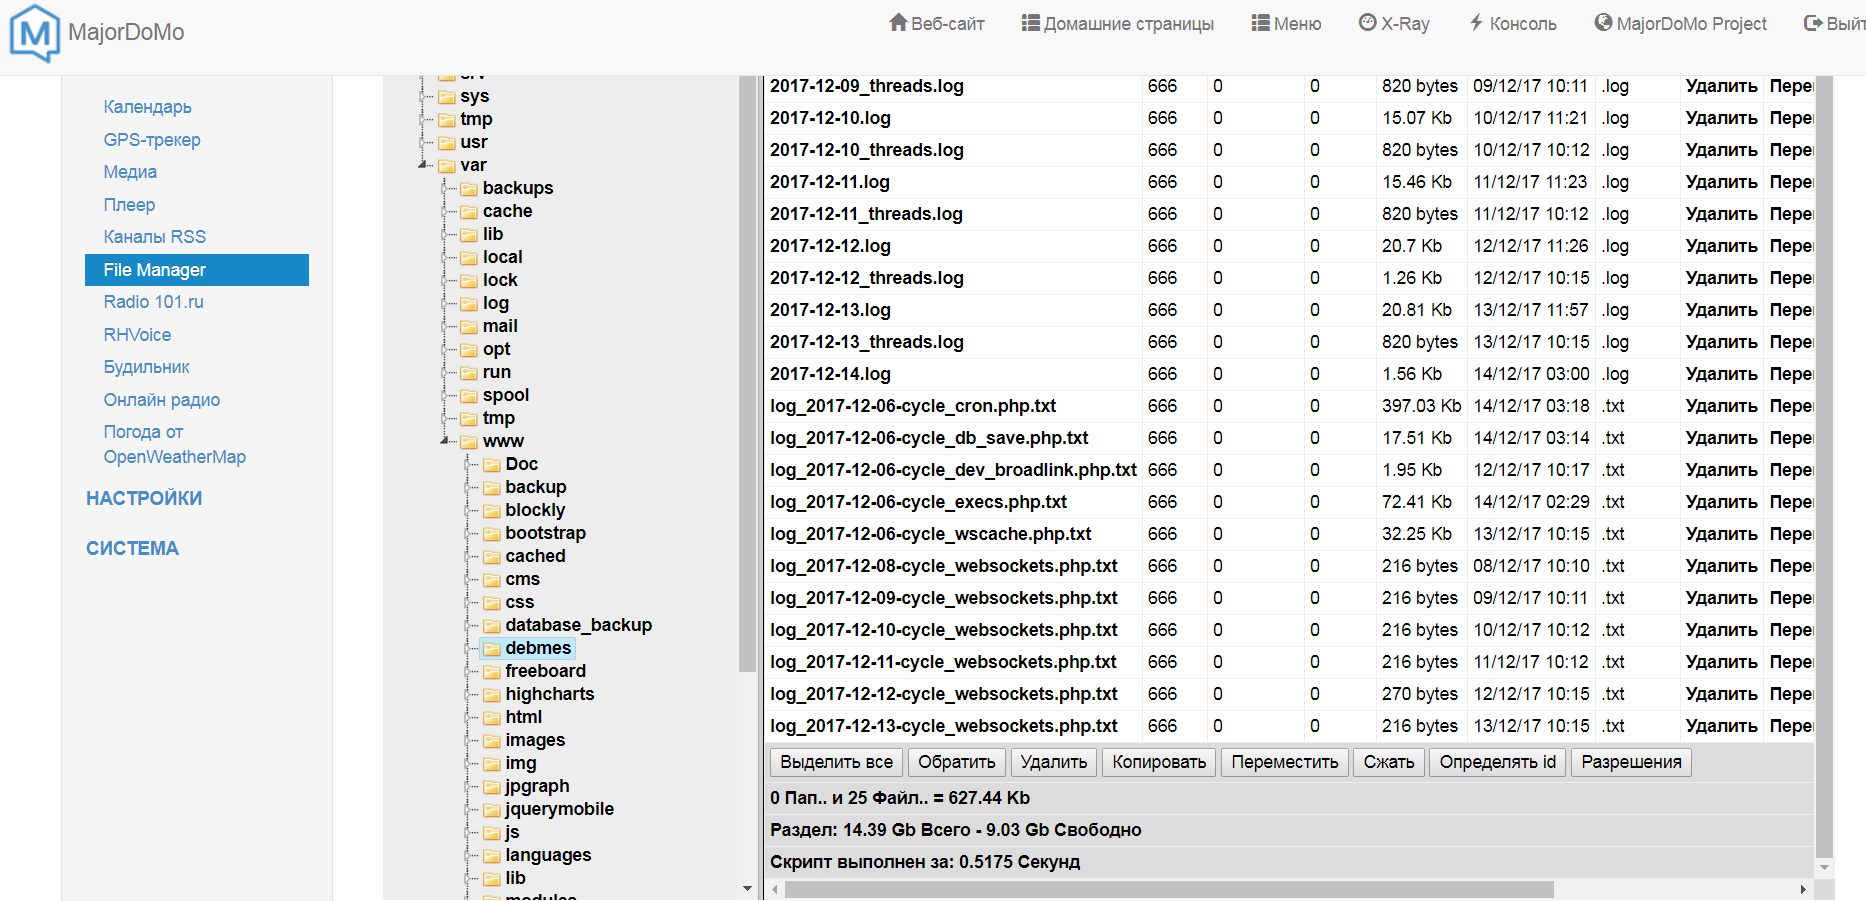
Task: Click the sign-out icon in the navbar
Action: point(1813,23)
